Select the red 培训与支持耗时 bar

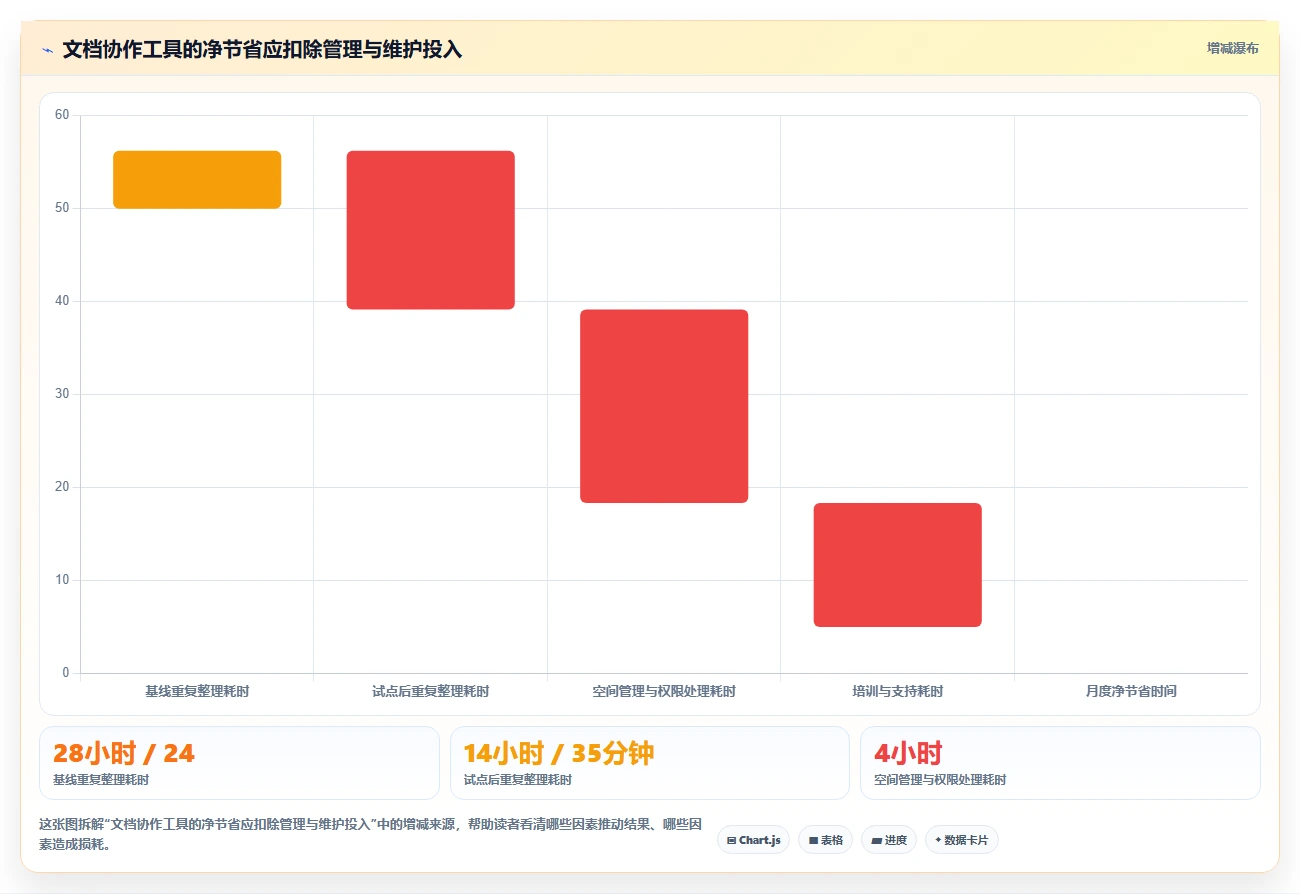coord(898,565)
